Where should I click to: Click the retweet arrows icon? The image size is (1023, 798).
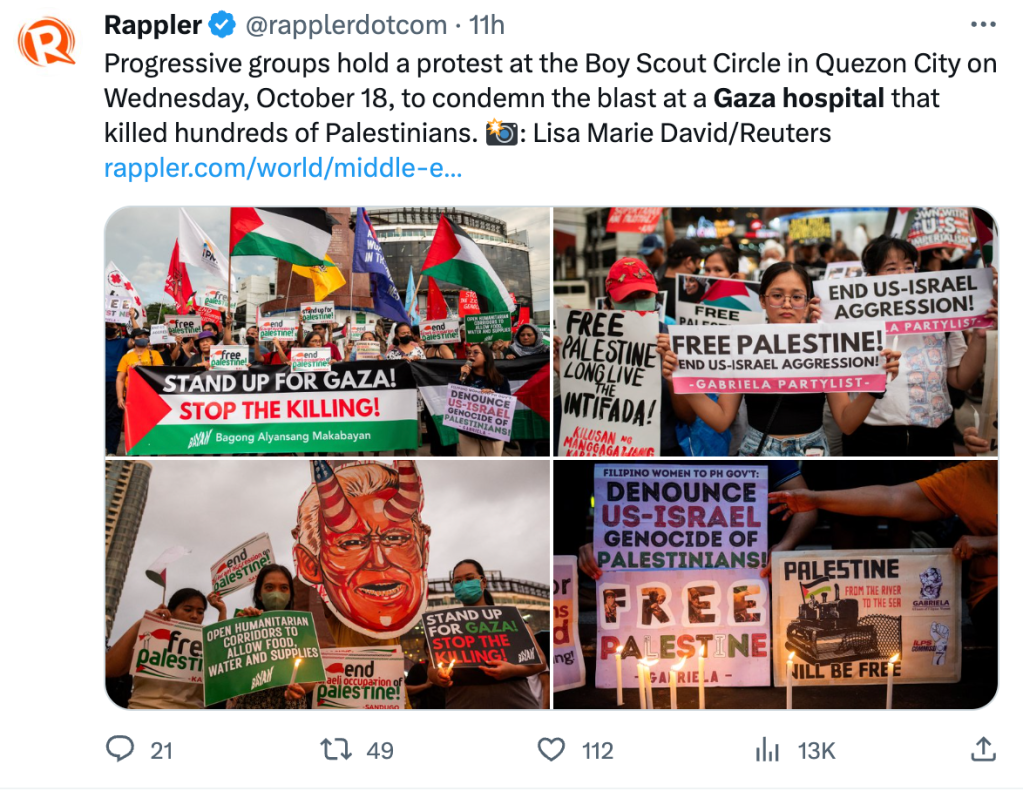[x=336, y=750]
